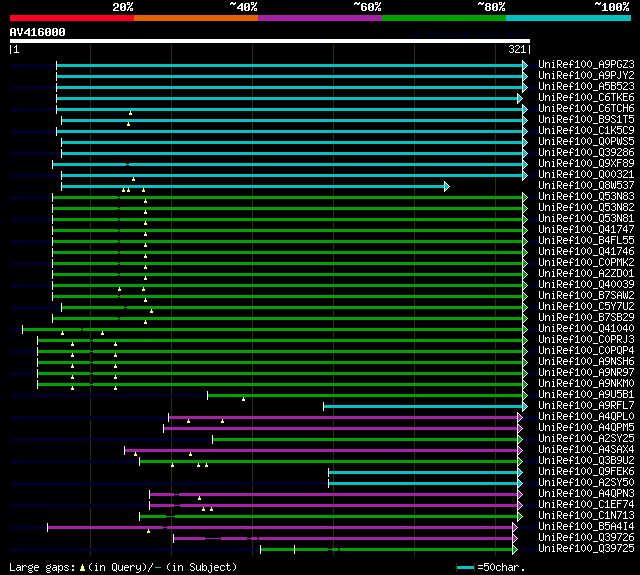Click the UniRef100_Q3B9U2 label

point(586,461)
